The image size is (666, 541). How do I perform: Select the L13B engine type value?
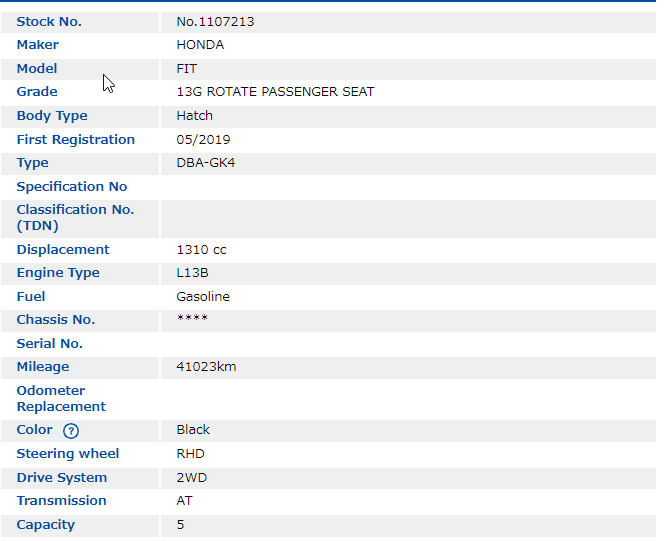[x=193, y=273]
